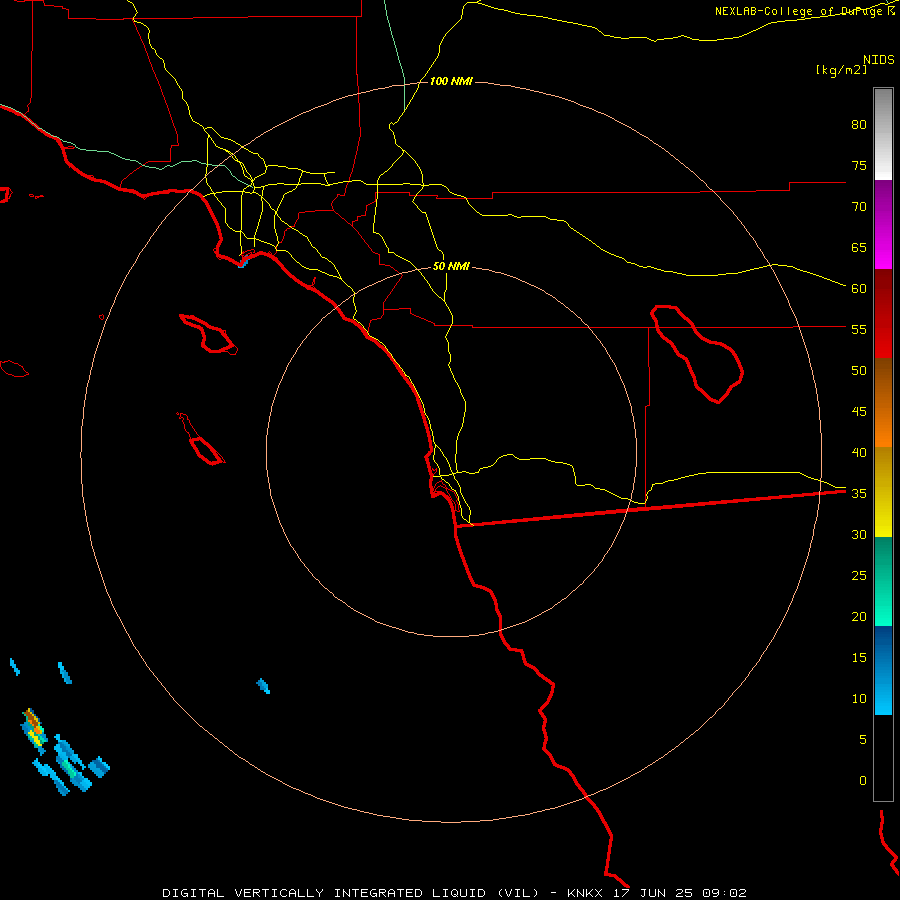This screenshot has height=900, width=900.
Task: Select the 50 NMI range ring label
Action: pos(451,266)
